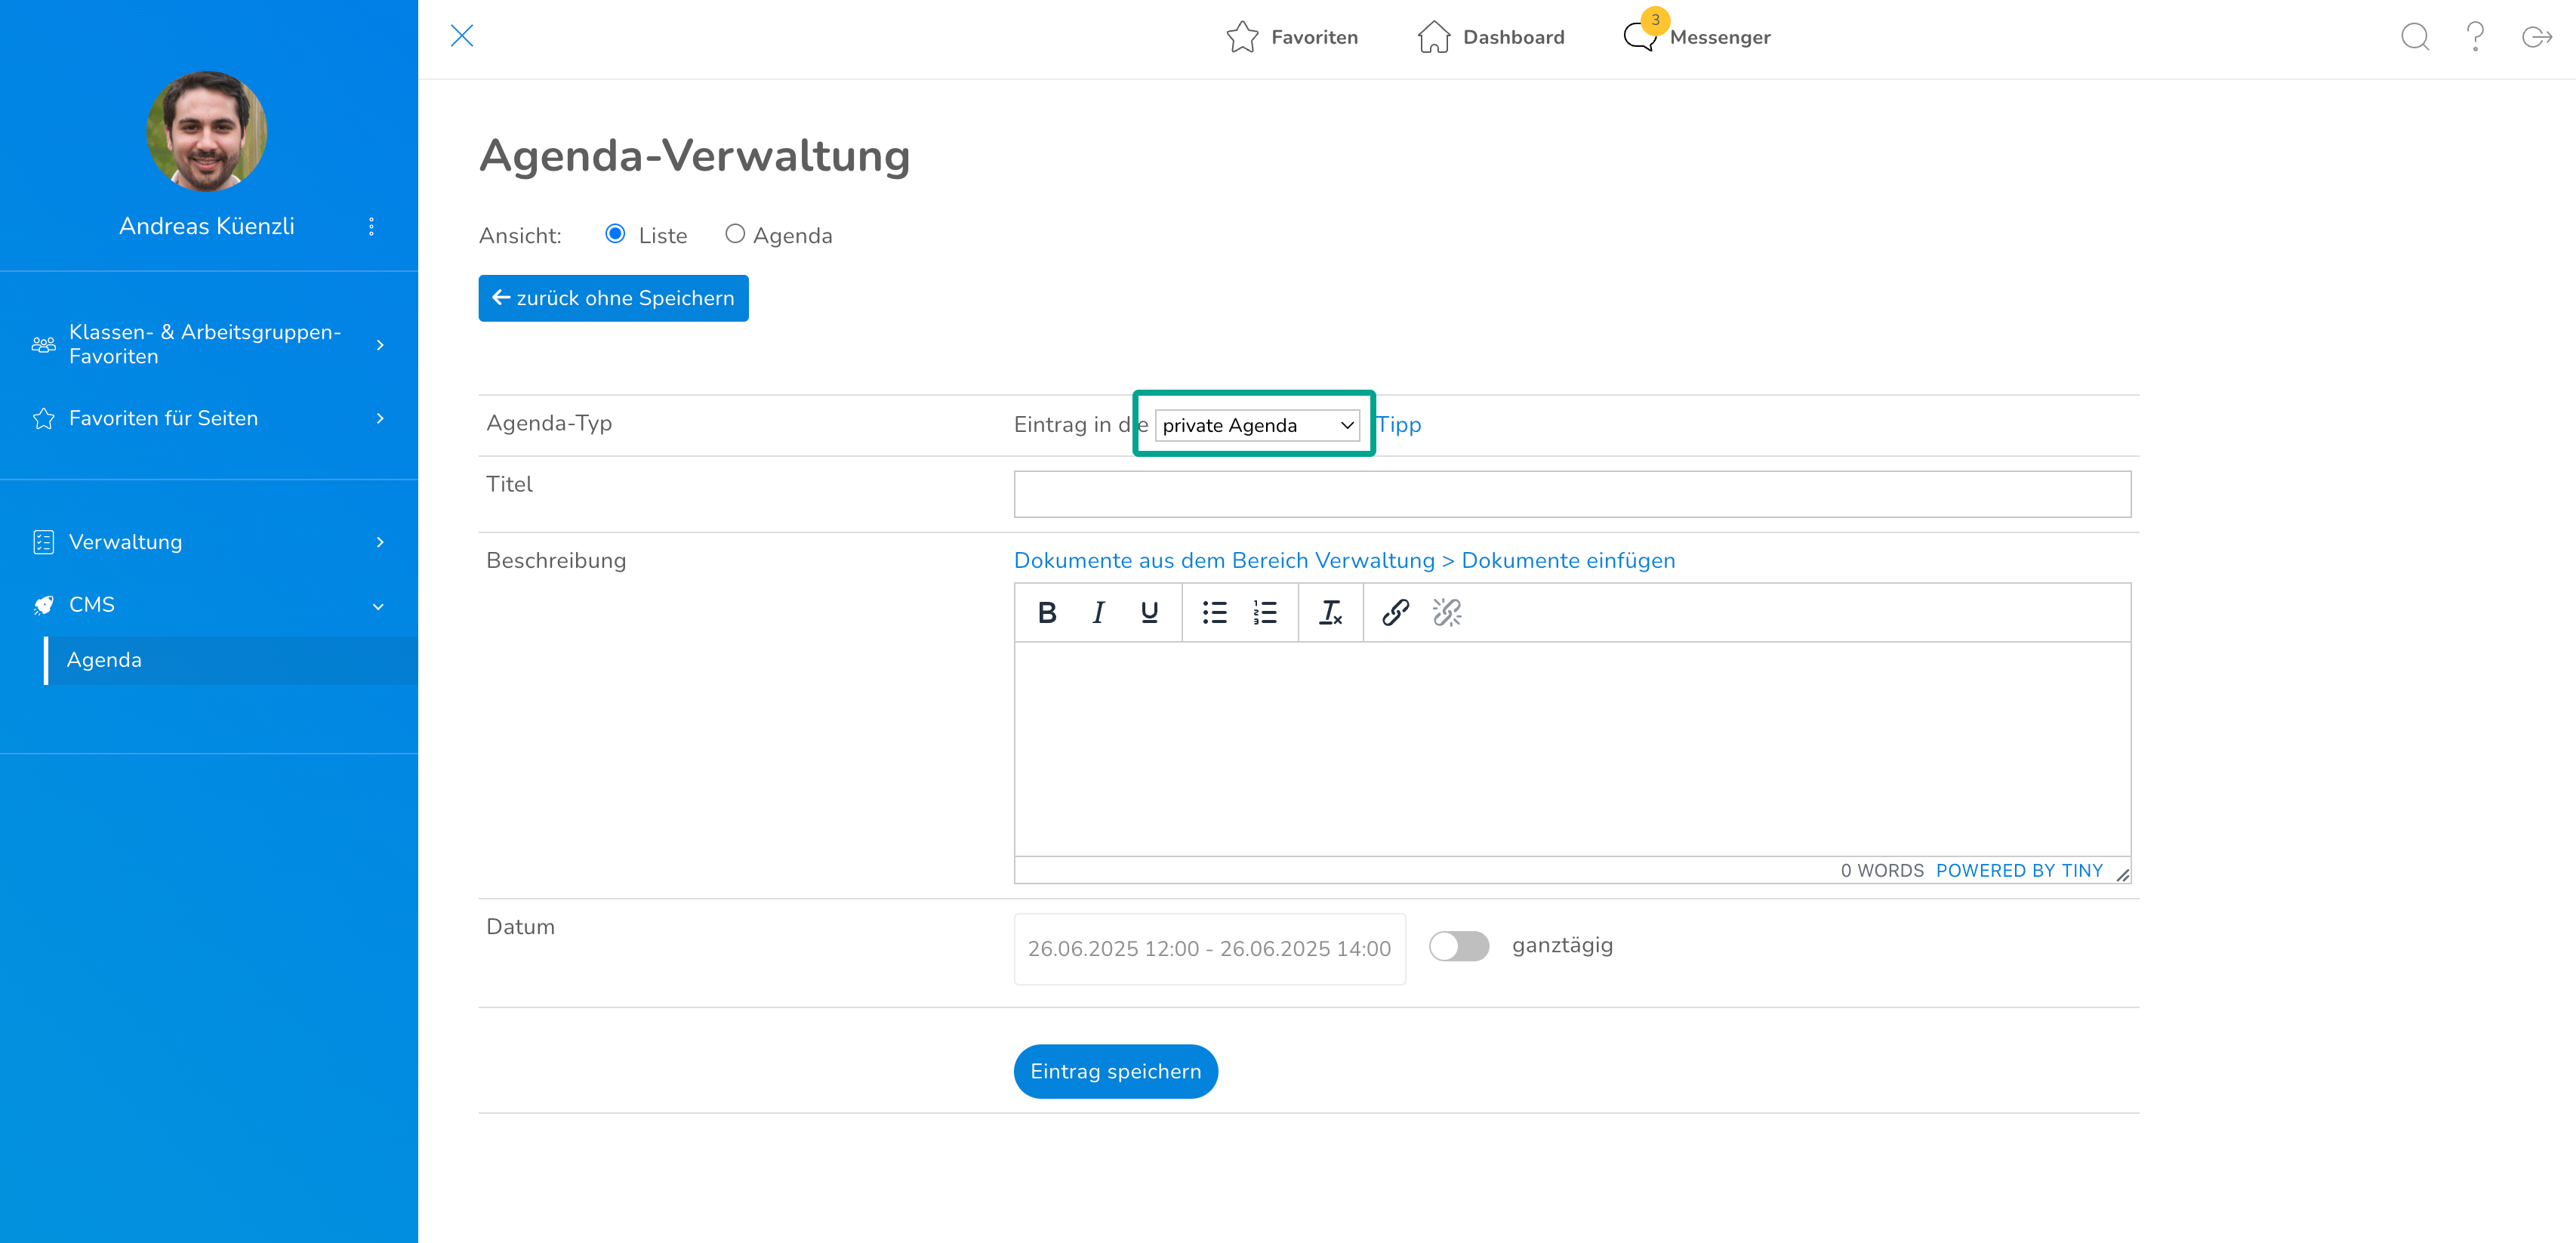2576x1243 pixels.
Task: Click the Eintrag speichern button
Action: (x=1115, y=1071)
